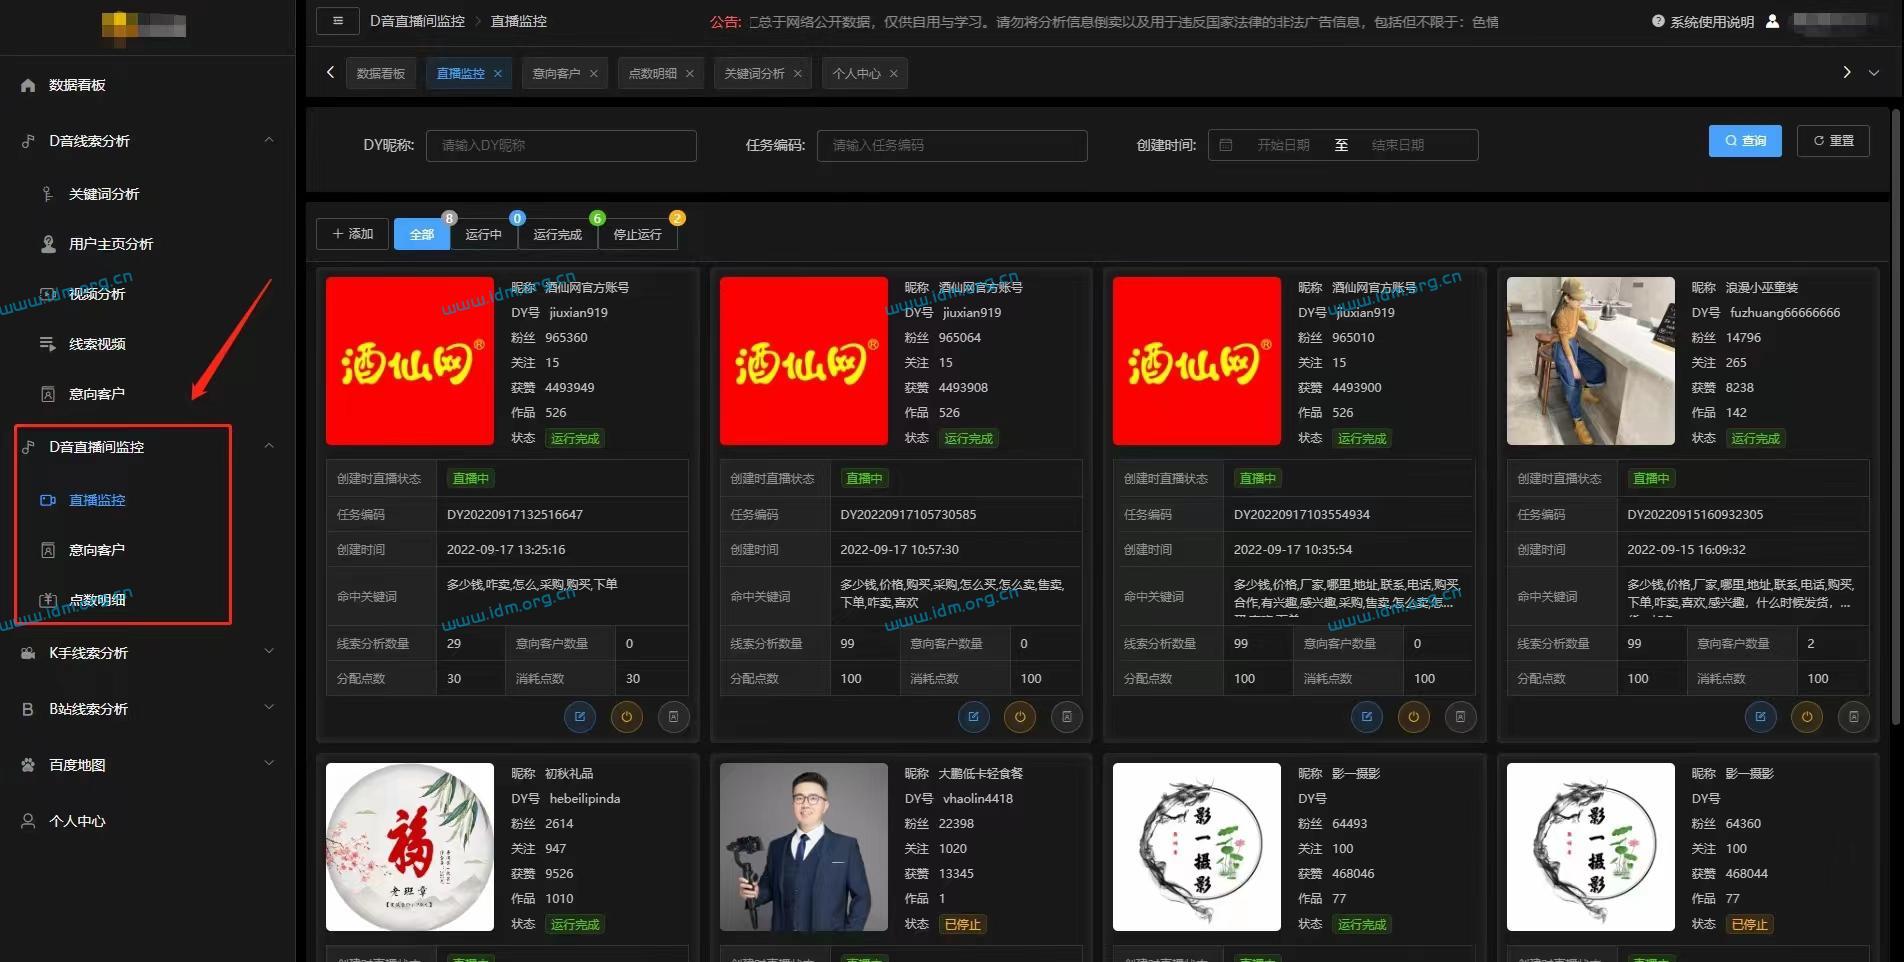Expand the K手线索分析 menu group
Screen dimensions: 1904x962
pos(269,653)
